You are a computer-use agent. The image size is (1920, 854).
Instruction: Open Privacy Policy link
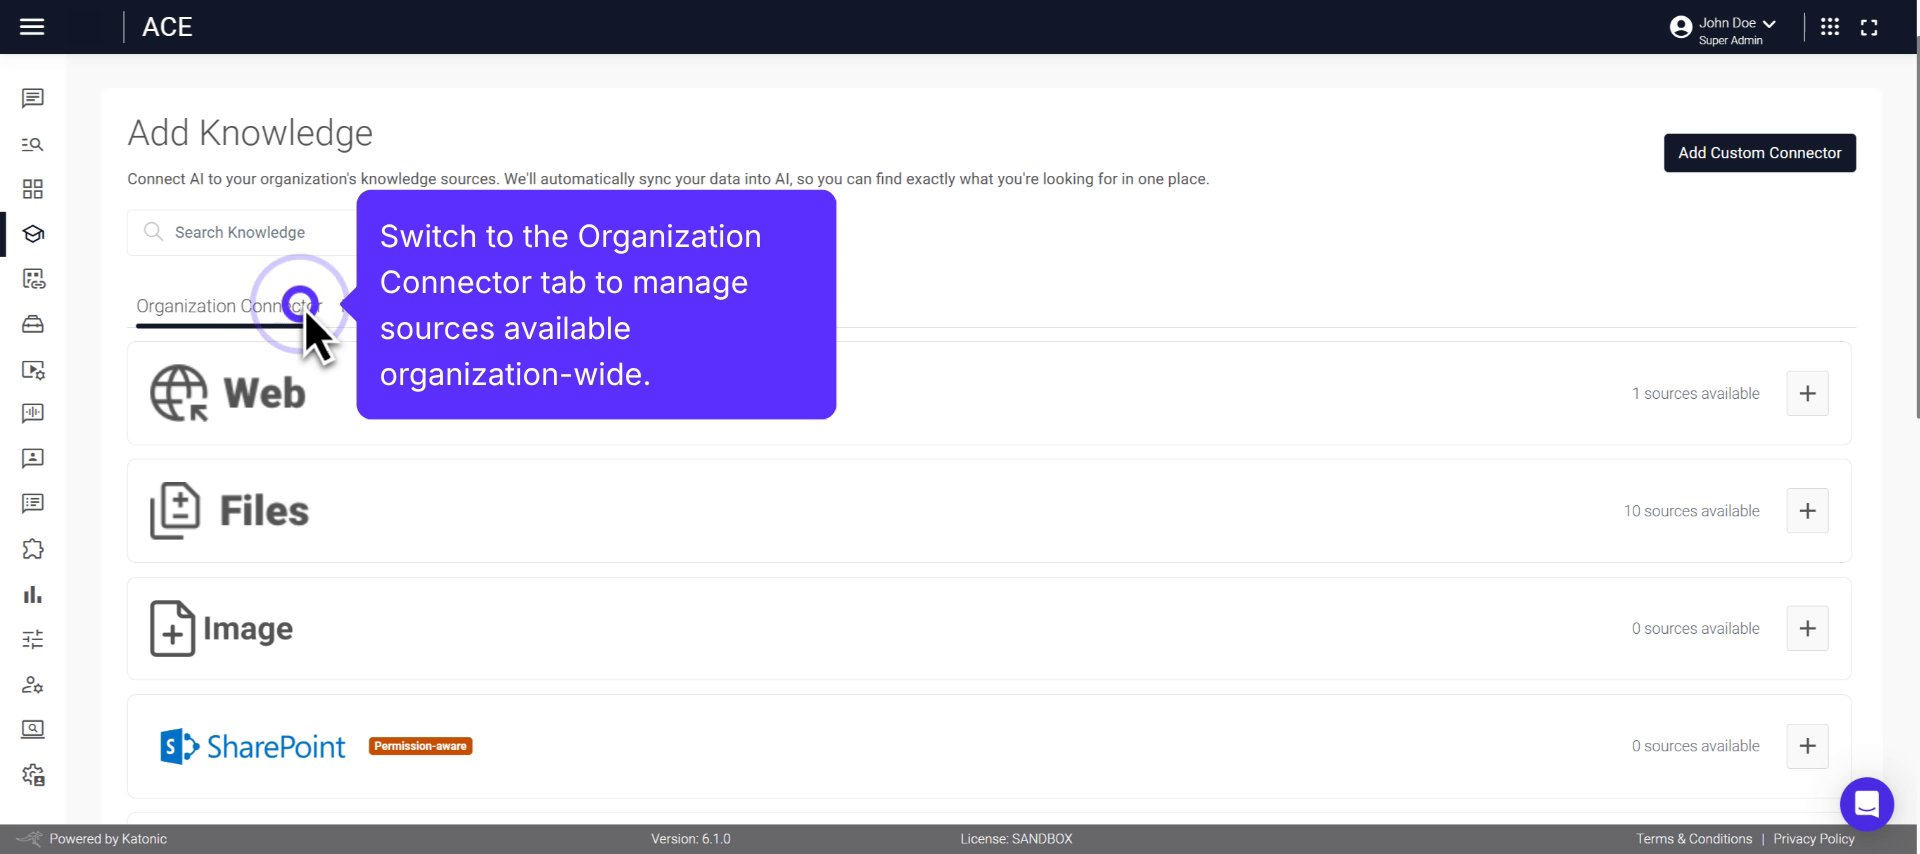(1814, 839)
